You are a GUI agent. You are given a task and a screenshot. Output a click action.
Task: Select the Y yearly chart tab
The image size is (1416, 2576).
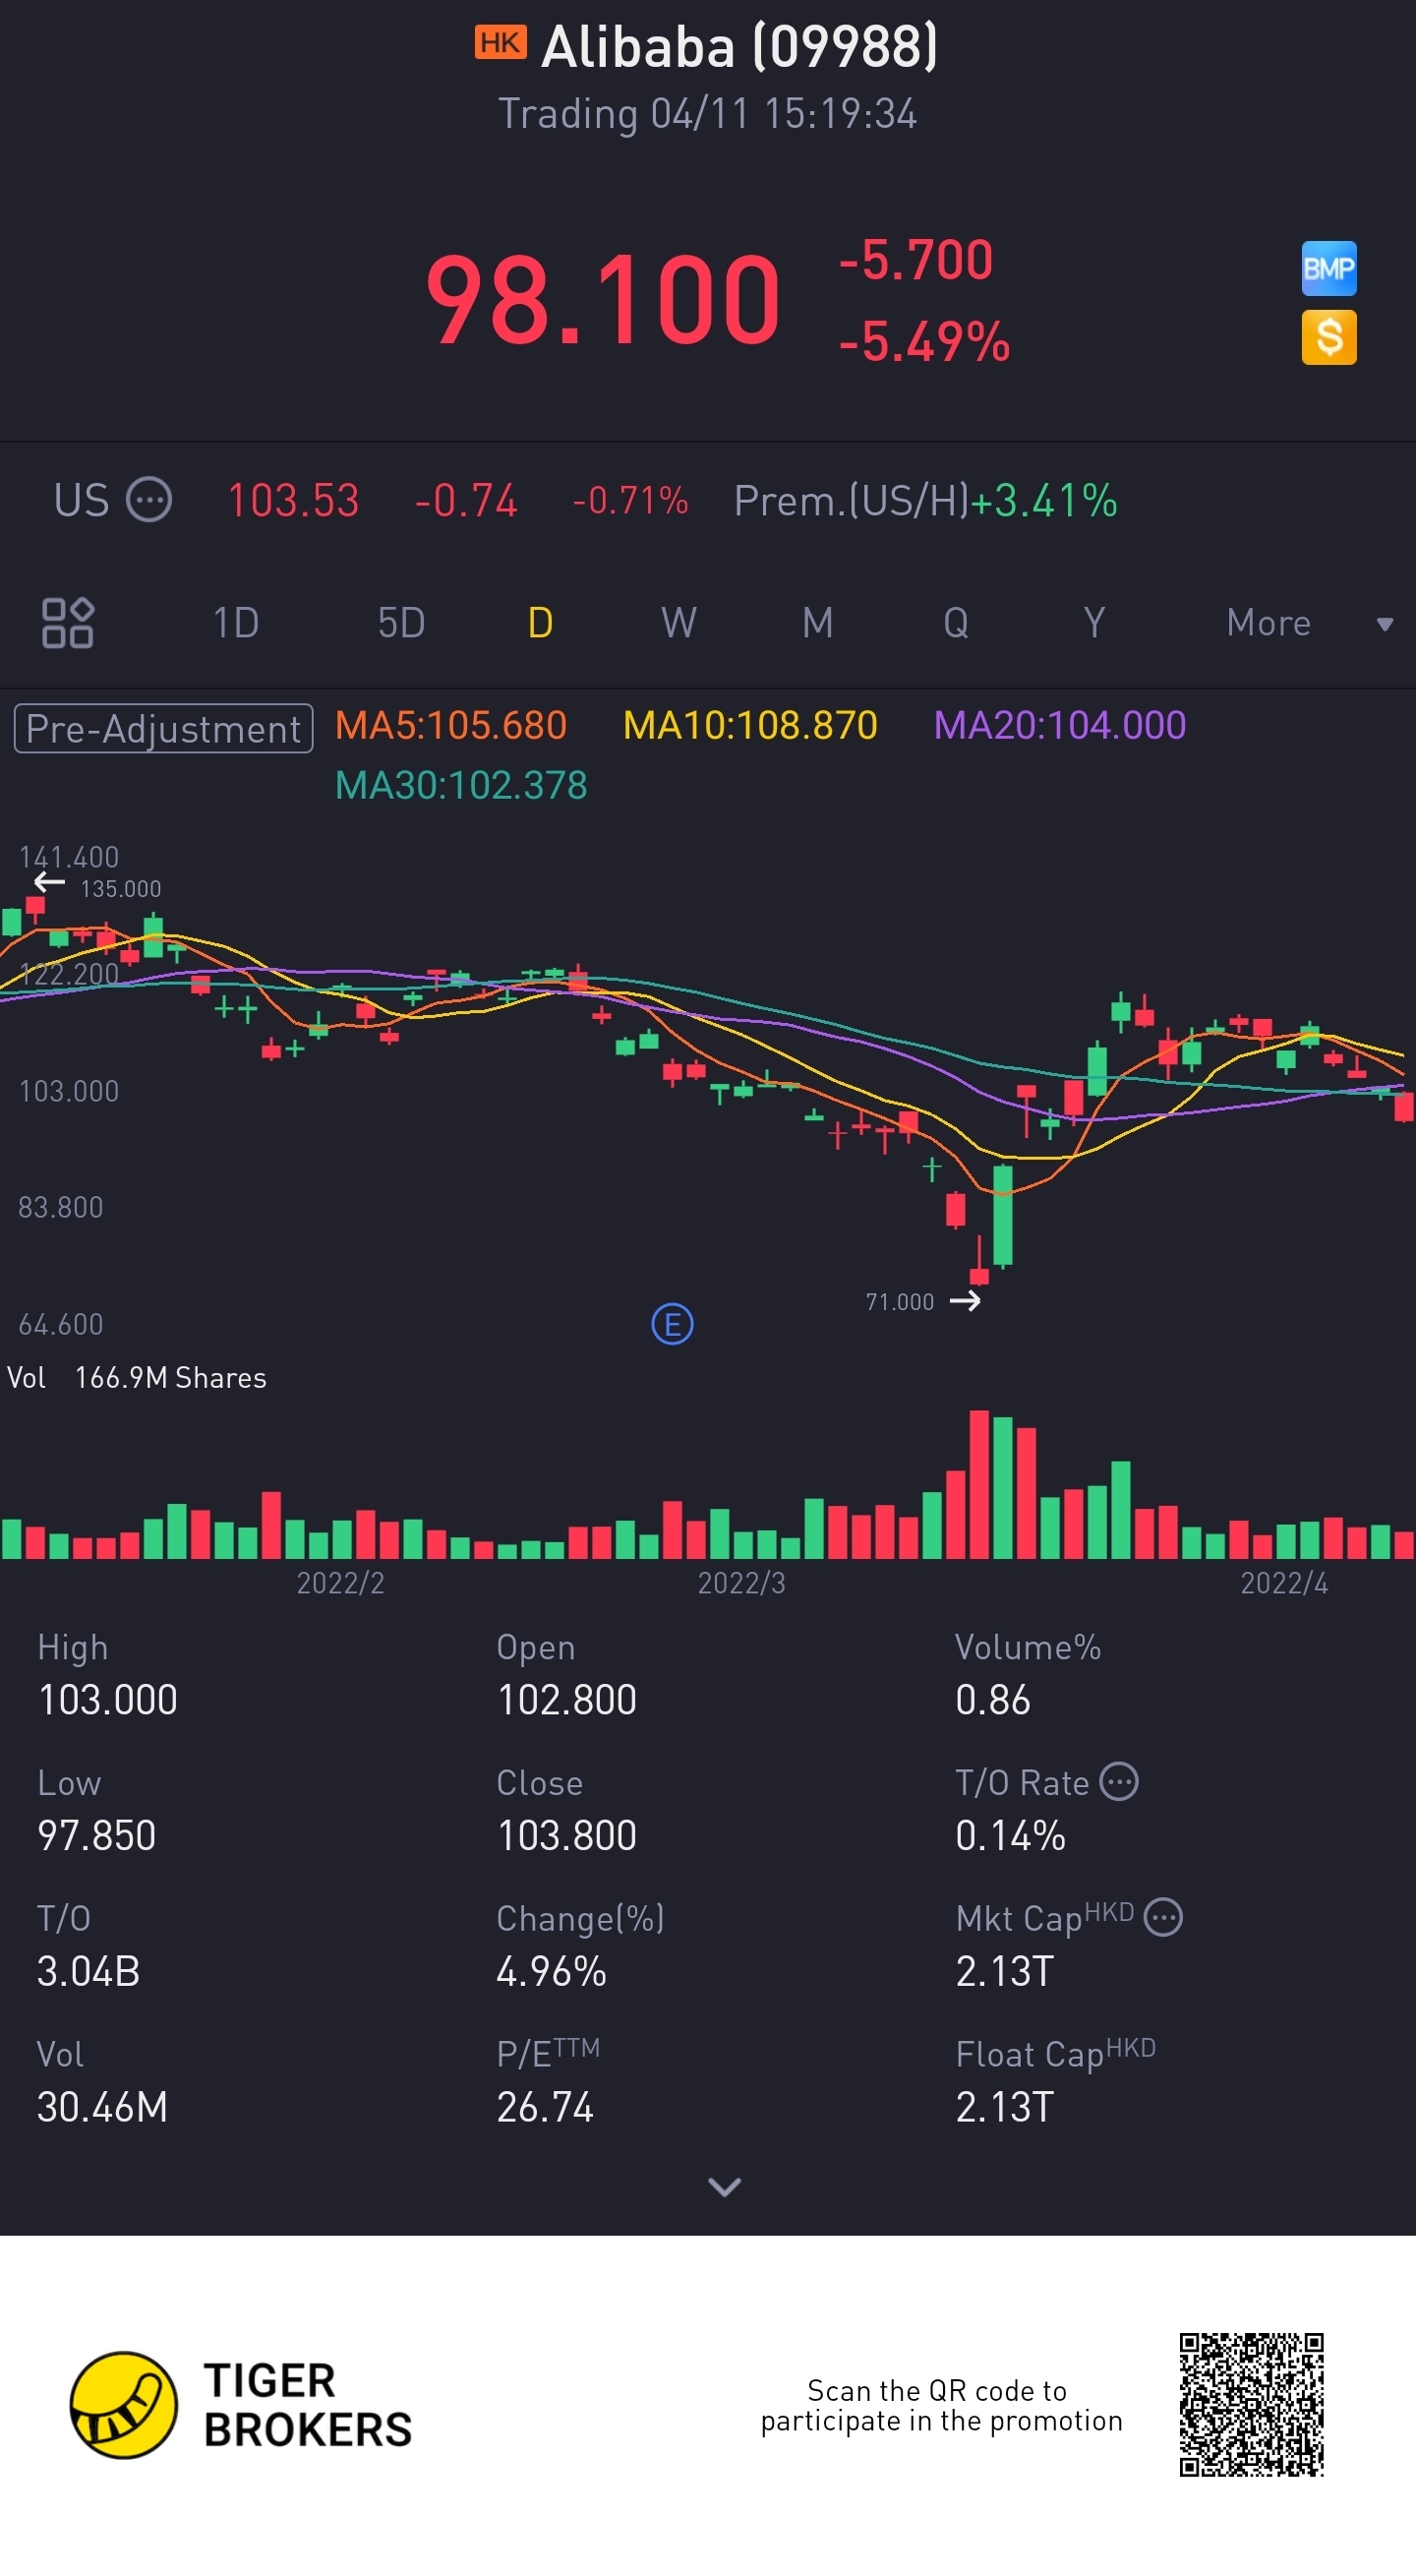point(1095,623)
